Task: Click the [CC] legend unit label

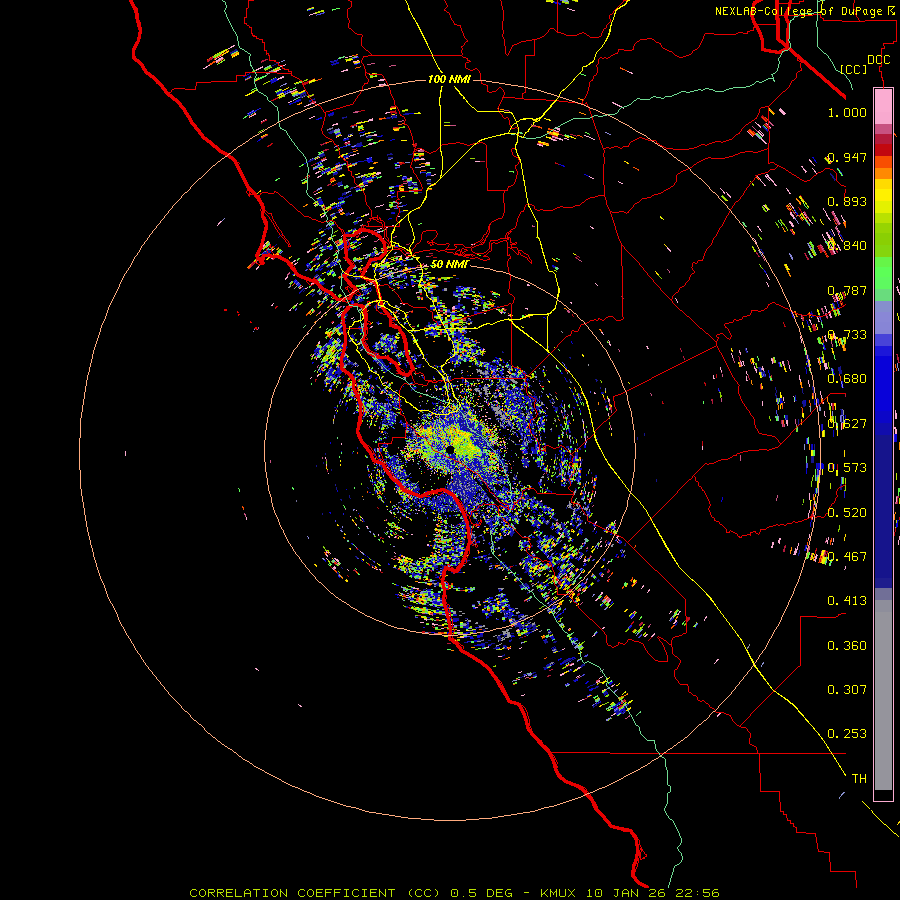Action: 854,69
